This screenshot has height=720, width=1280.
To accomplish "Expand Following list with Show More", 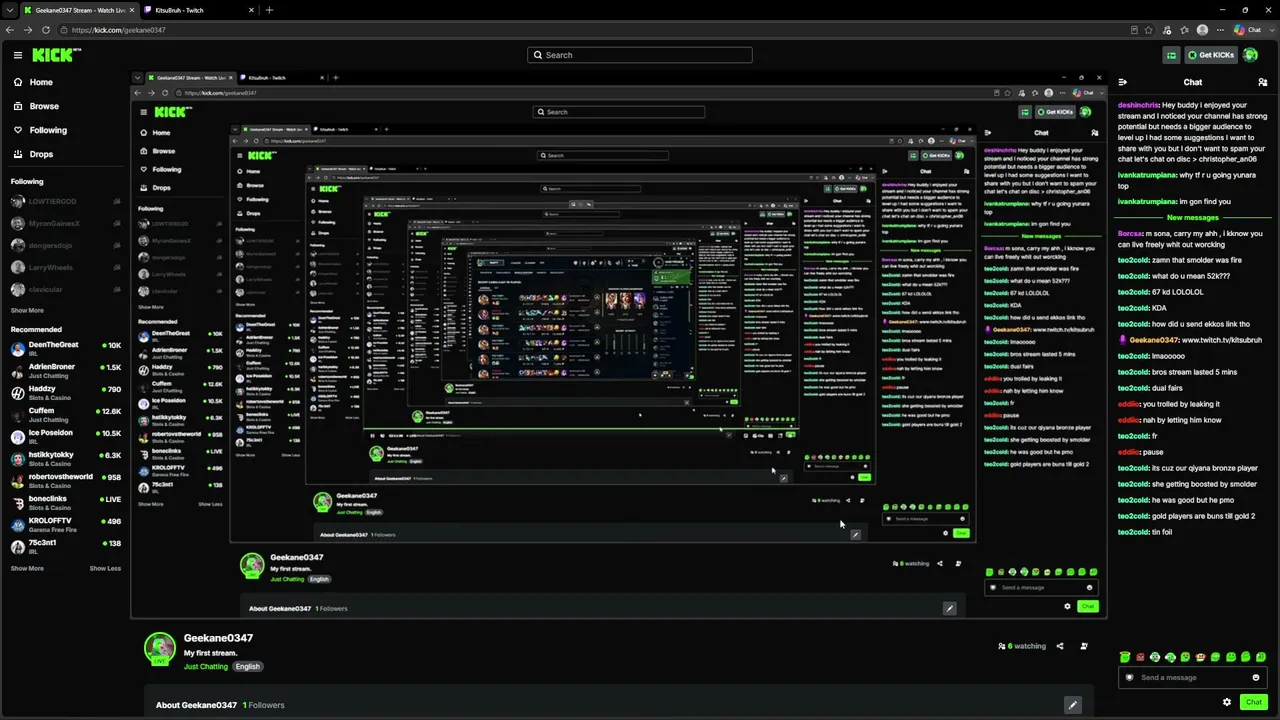I will click(27, 310).
